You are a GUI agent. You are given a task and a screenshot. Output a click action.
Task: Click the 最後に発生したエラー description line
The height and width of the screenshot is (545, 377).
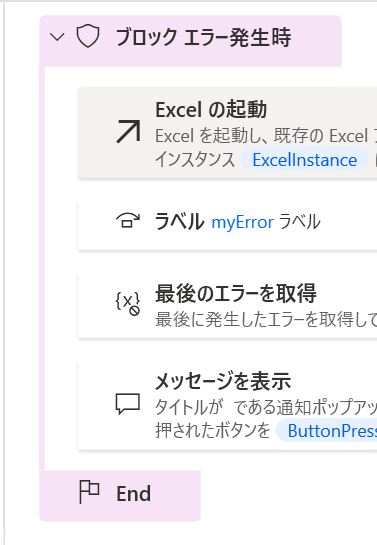click(x=266, y=319)
